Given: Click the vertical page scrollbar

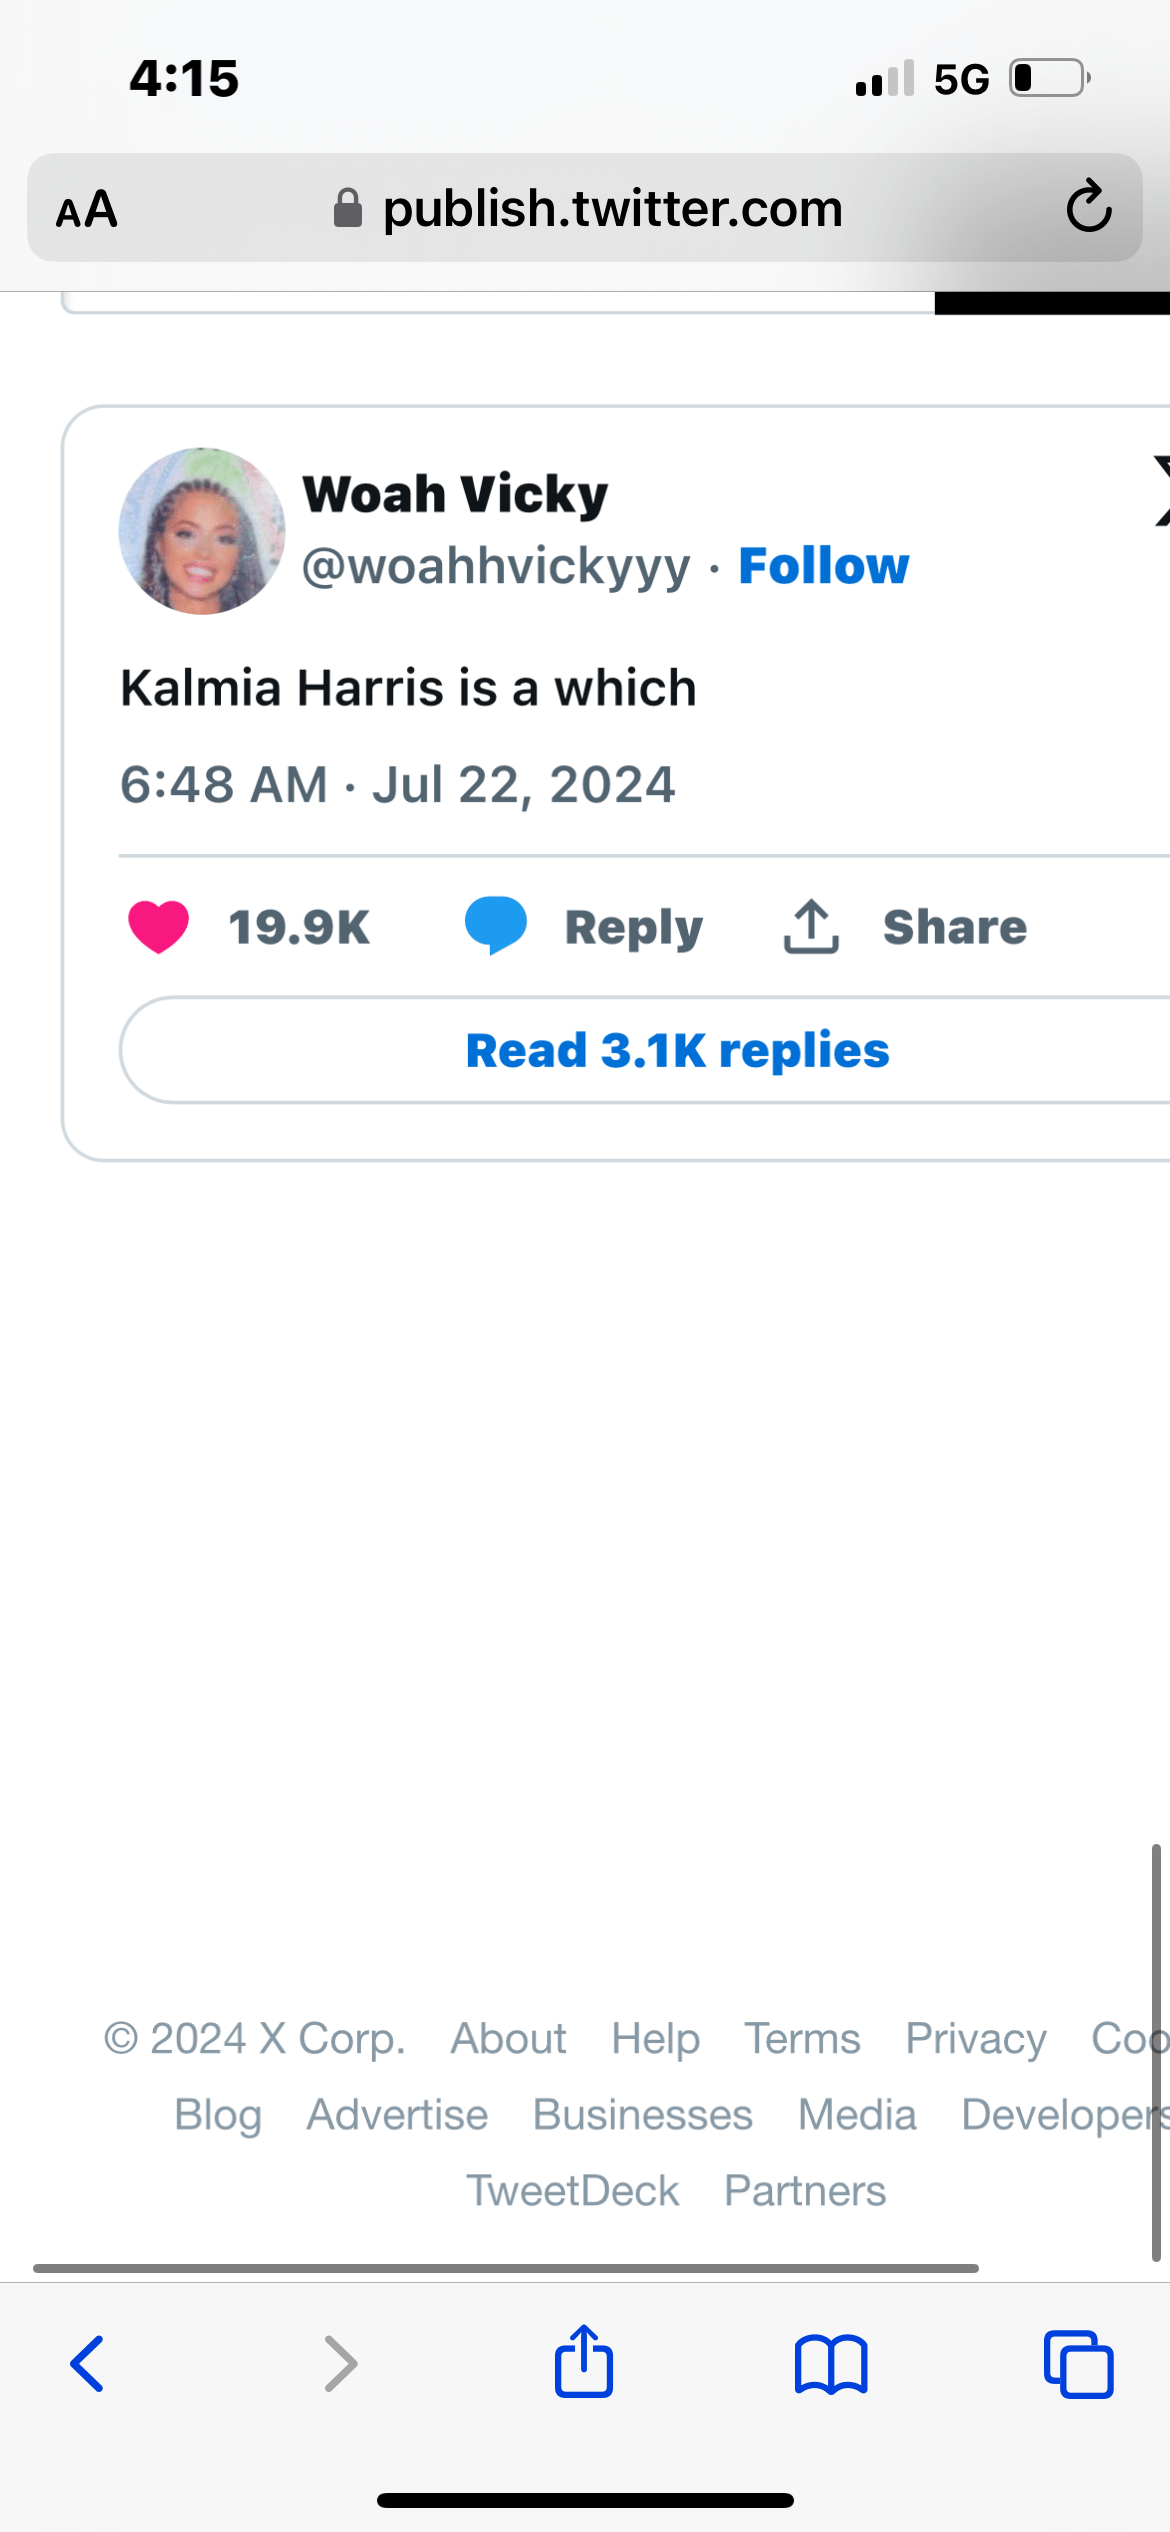Looking at the screenshot, I should (x=1155, y=2050).
